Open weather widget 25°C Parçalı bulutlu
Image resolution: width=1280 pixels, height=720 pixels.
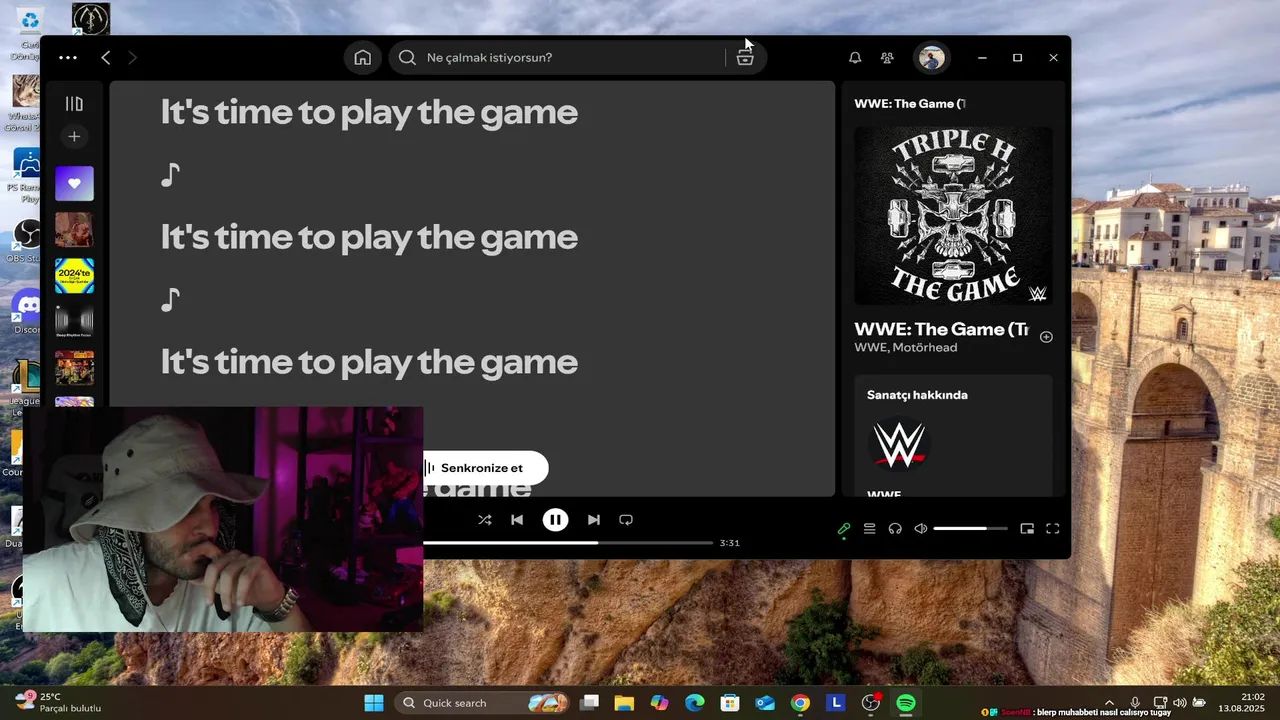(x=58, y=702)
